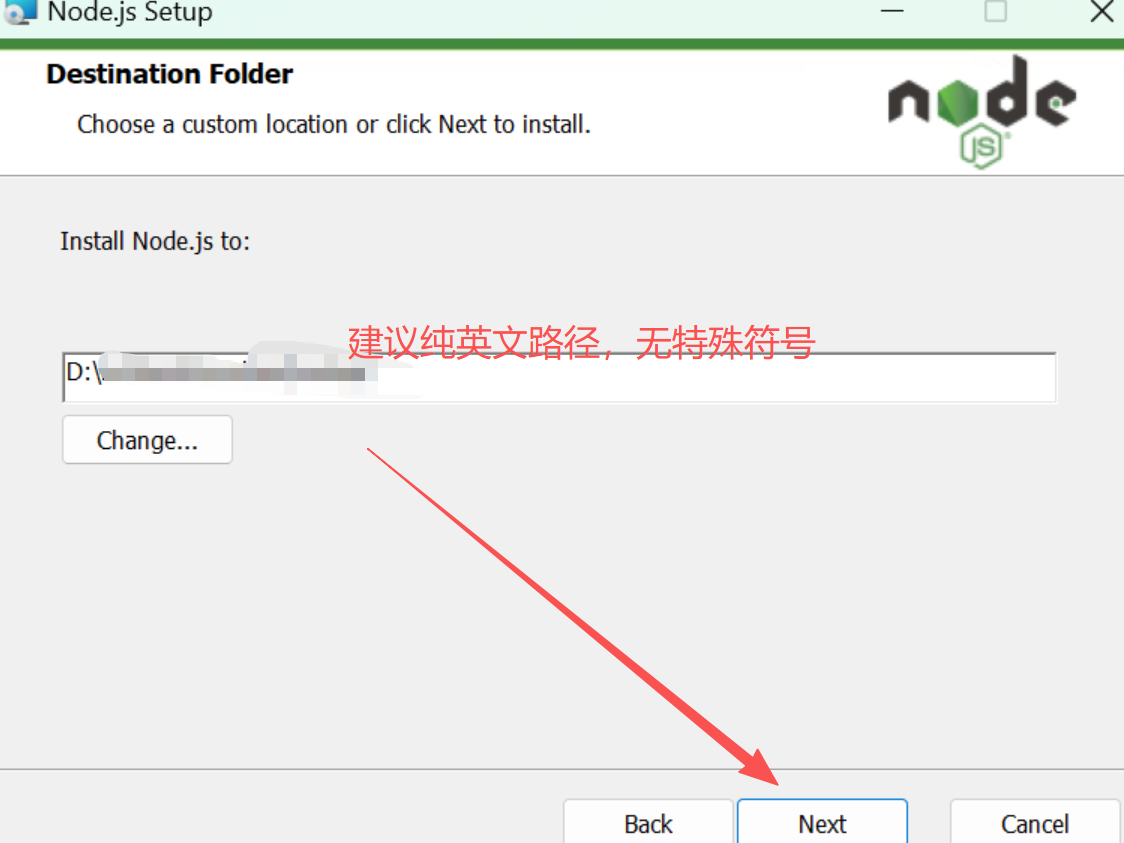Focus the install path input field
The height and width of the screenshot is (843, 1124).
point(559,377)
